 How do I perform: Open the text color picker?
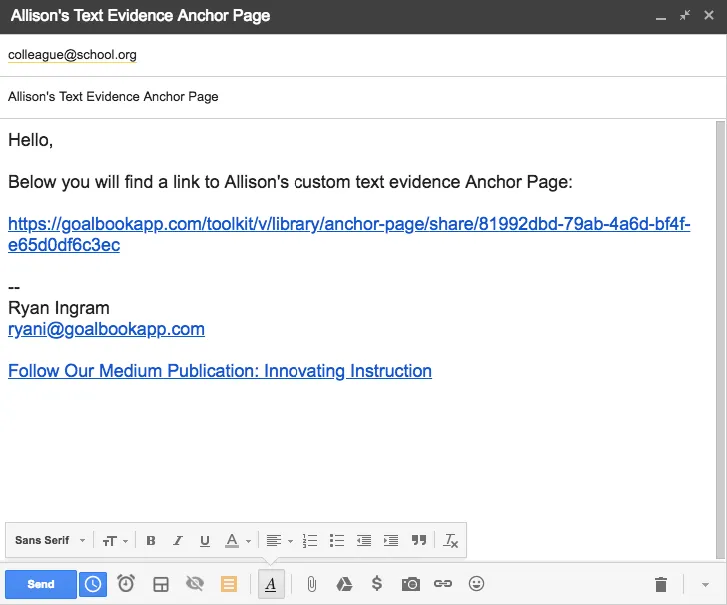pyautogui.click(x=237, y=541)
